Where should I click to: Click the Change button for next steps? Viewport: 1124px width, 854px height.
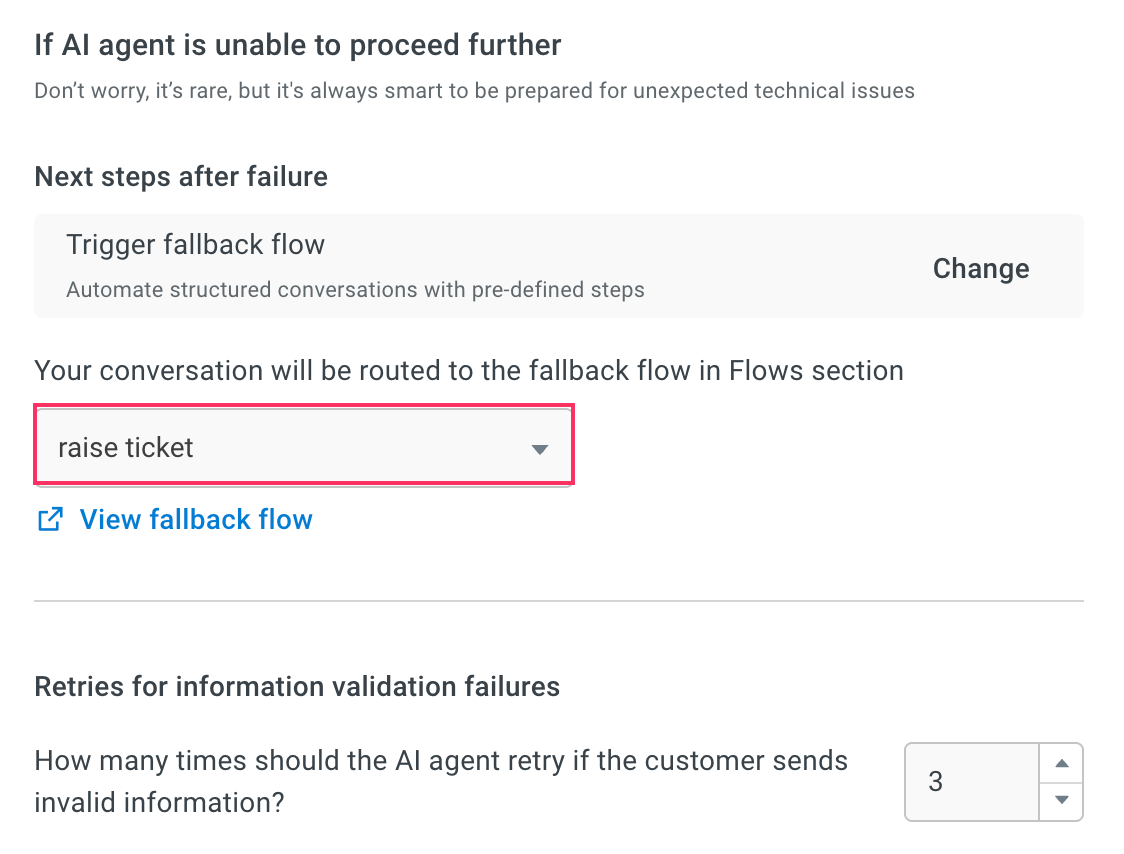(981, 269)
